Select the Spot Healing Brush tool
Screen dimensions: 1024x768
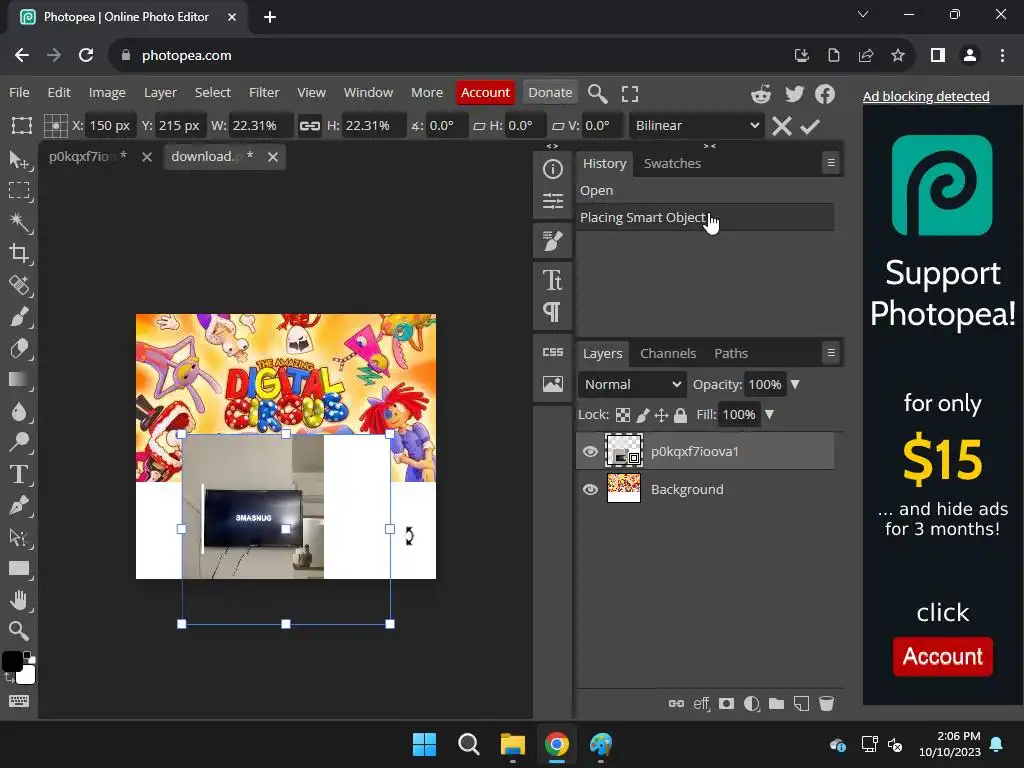(18, 285)
